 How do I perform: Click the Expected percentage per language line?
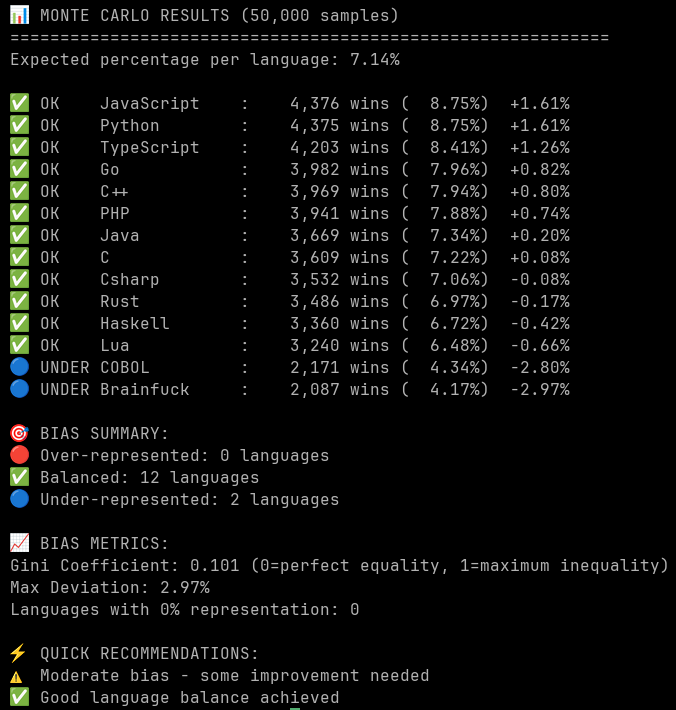[x=205, y=59]
